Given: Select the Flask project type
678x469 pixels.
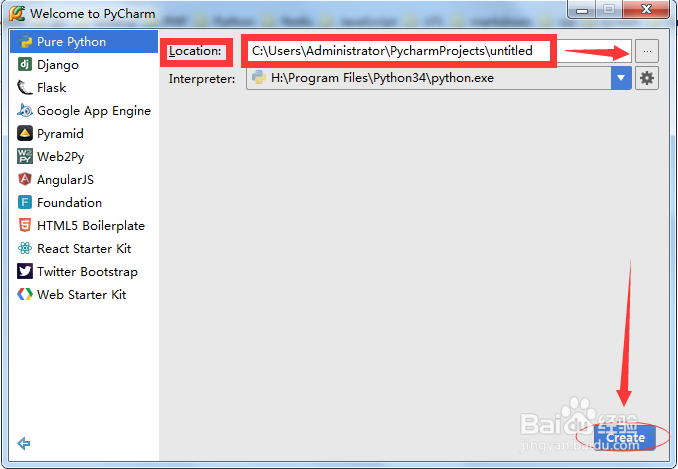Looking at the screenshot, I should pos(84,88).
